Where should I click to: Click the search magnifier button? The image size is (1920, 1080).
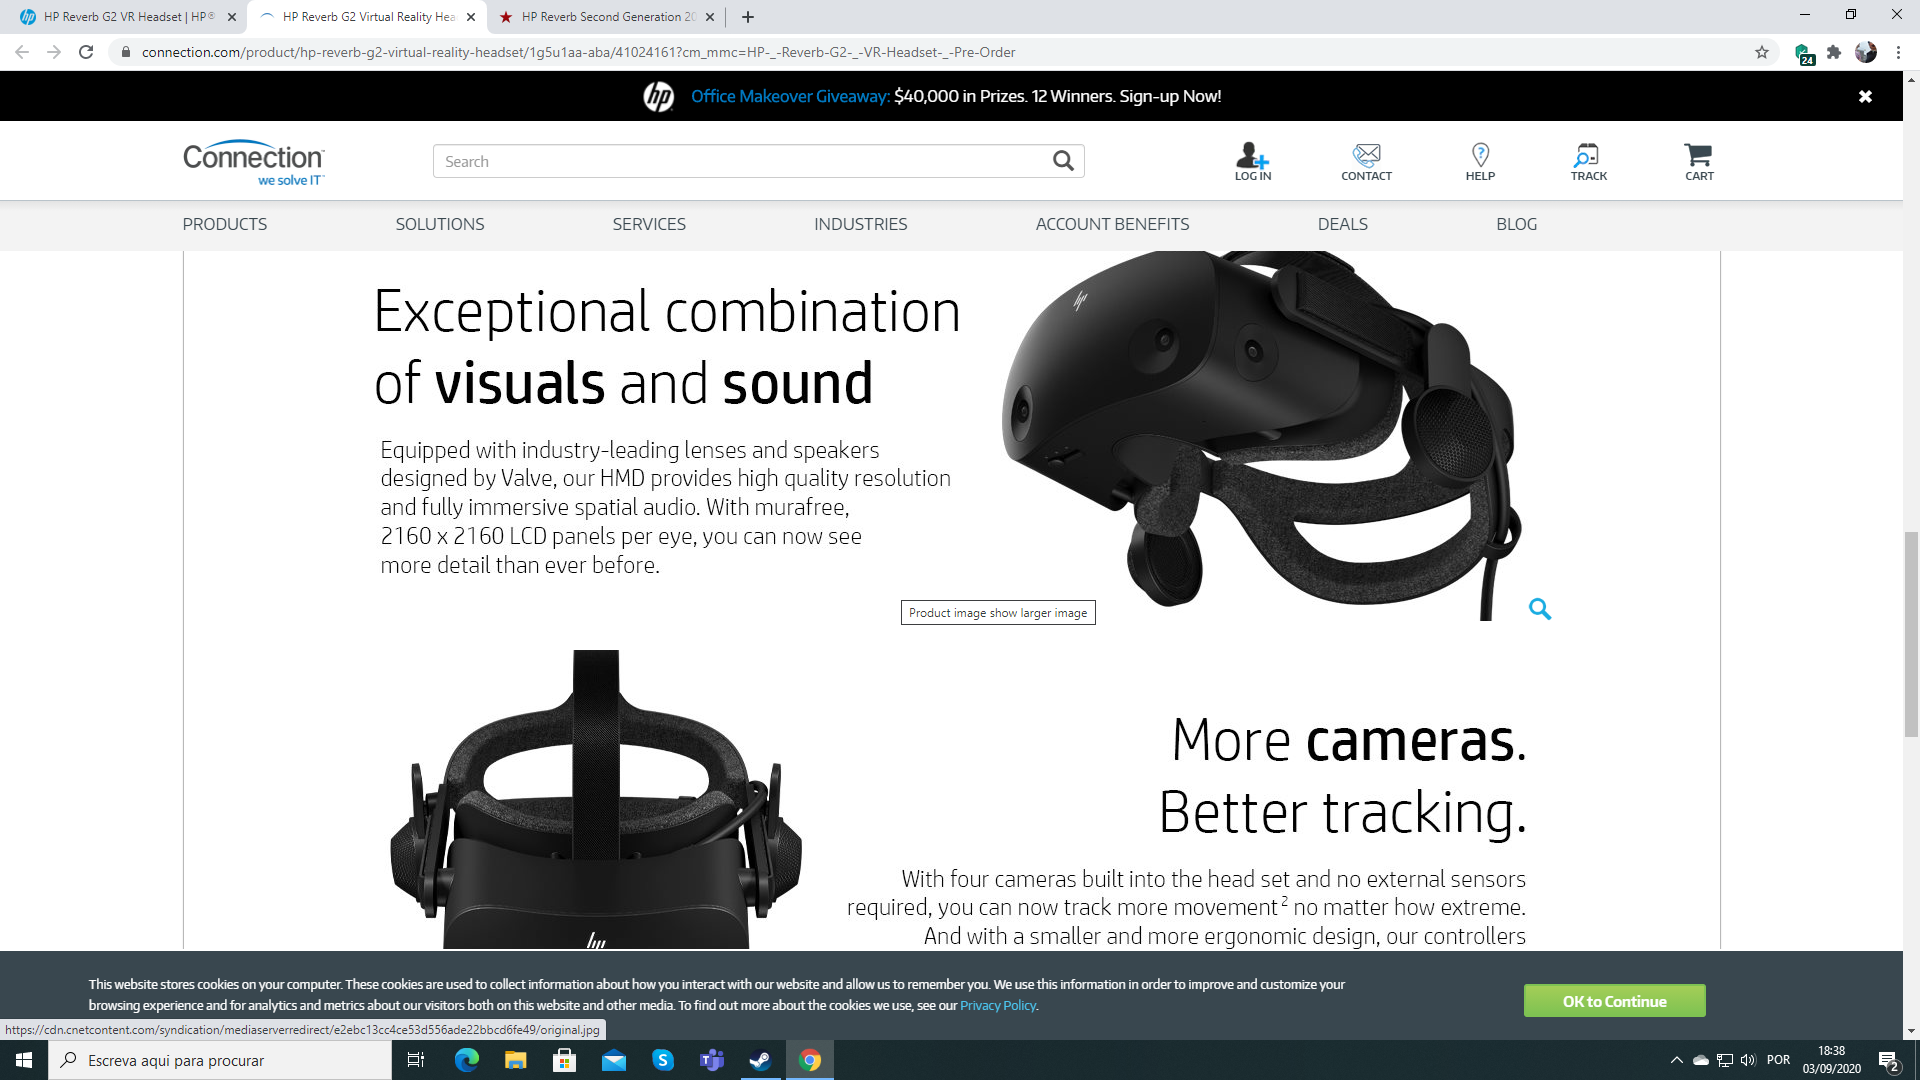coord(1063,161)
